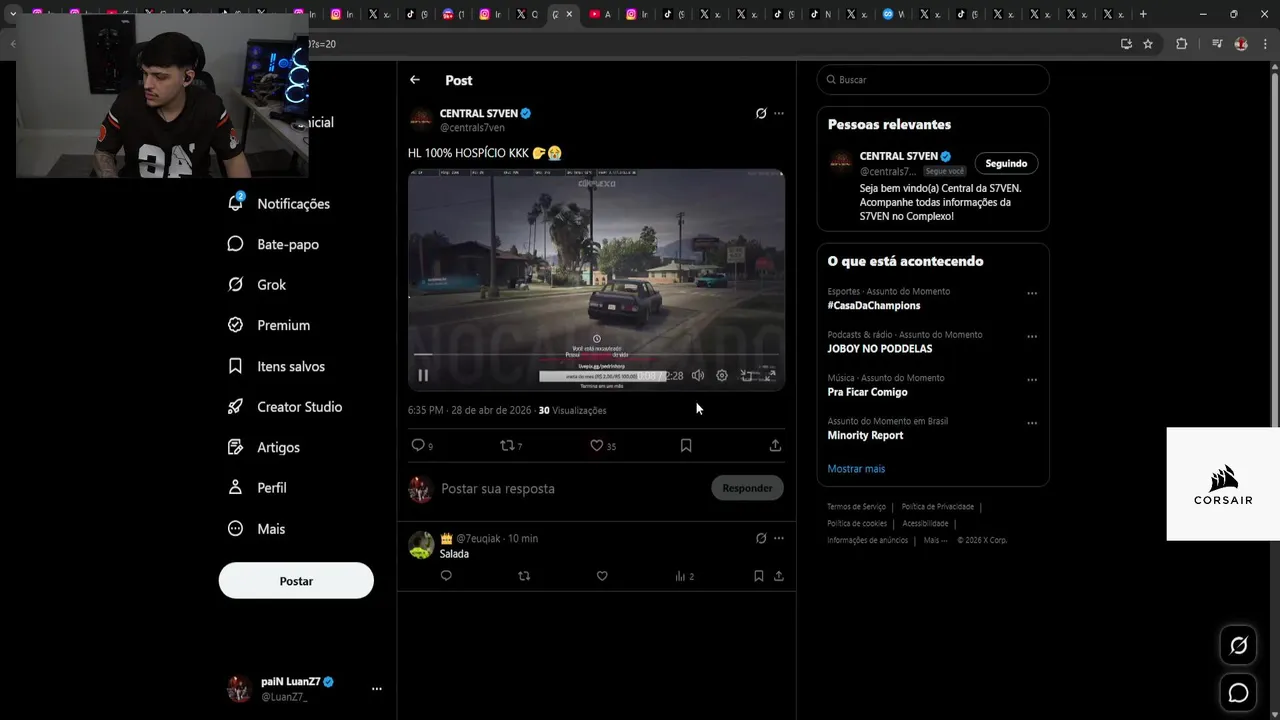Click Mostrar mais under trends

click(856, 469)
